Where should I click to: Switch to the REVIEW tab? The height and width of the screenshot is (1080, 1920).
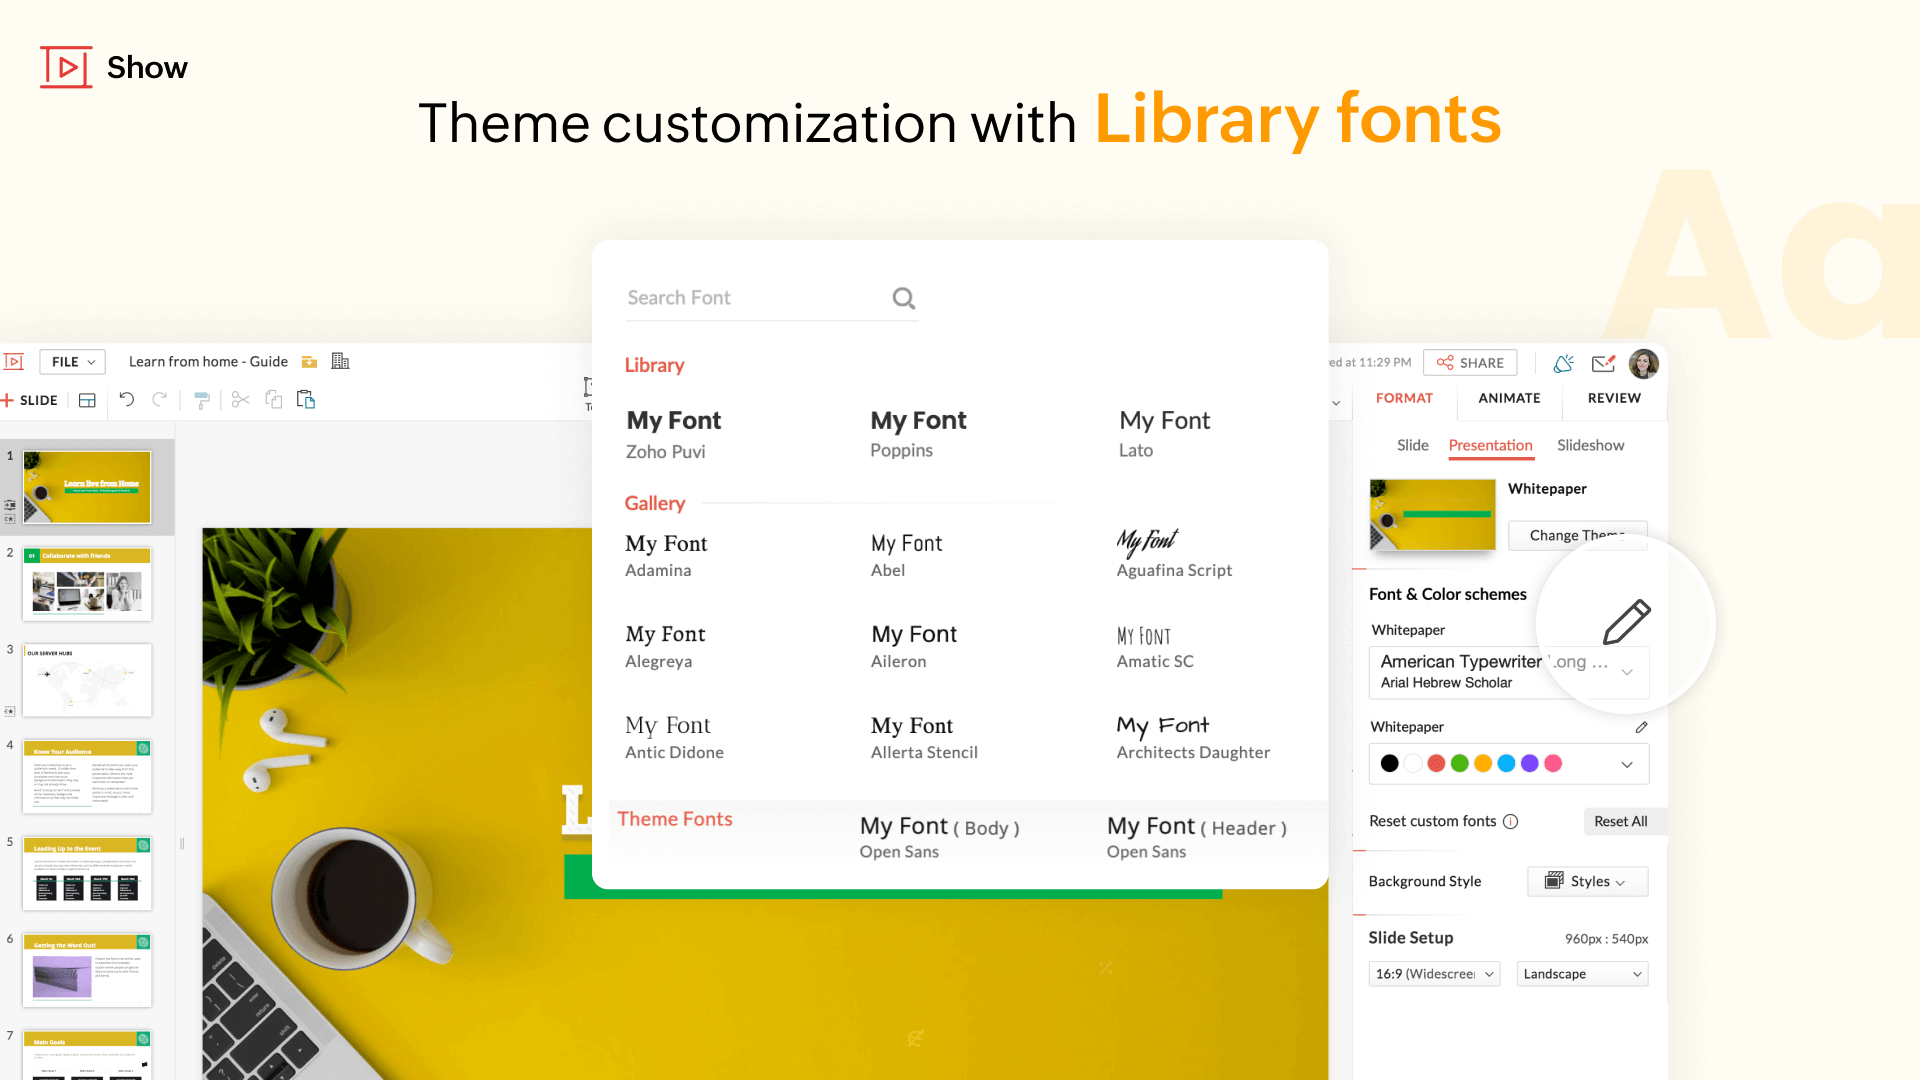pyautogui.click(x=1614, y=398)
